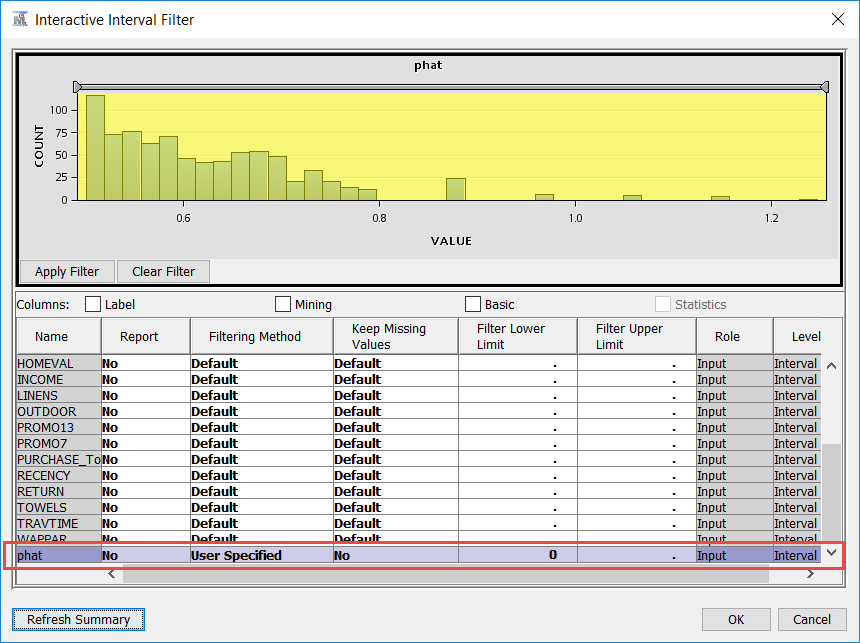This screenshot has width=860, height=643.
Task: Click the Refresh Summary button
Action: tap(78, 619)
